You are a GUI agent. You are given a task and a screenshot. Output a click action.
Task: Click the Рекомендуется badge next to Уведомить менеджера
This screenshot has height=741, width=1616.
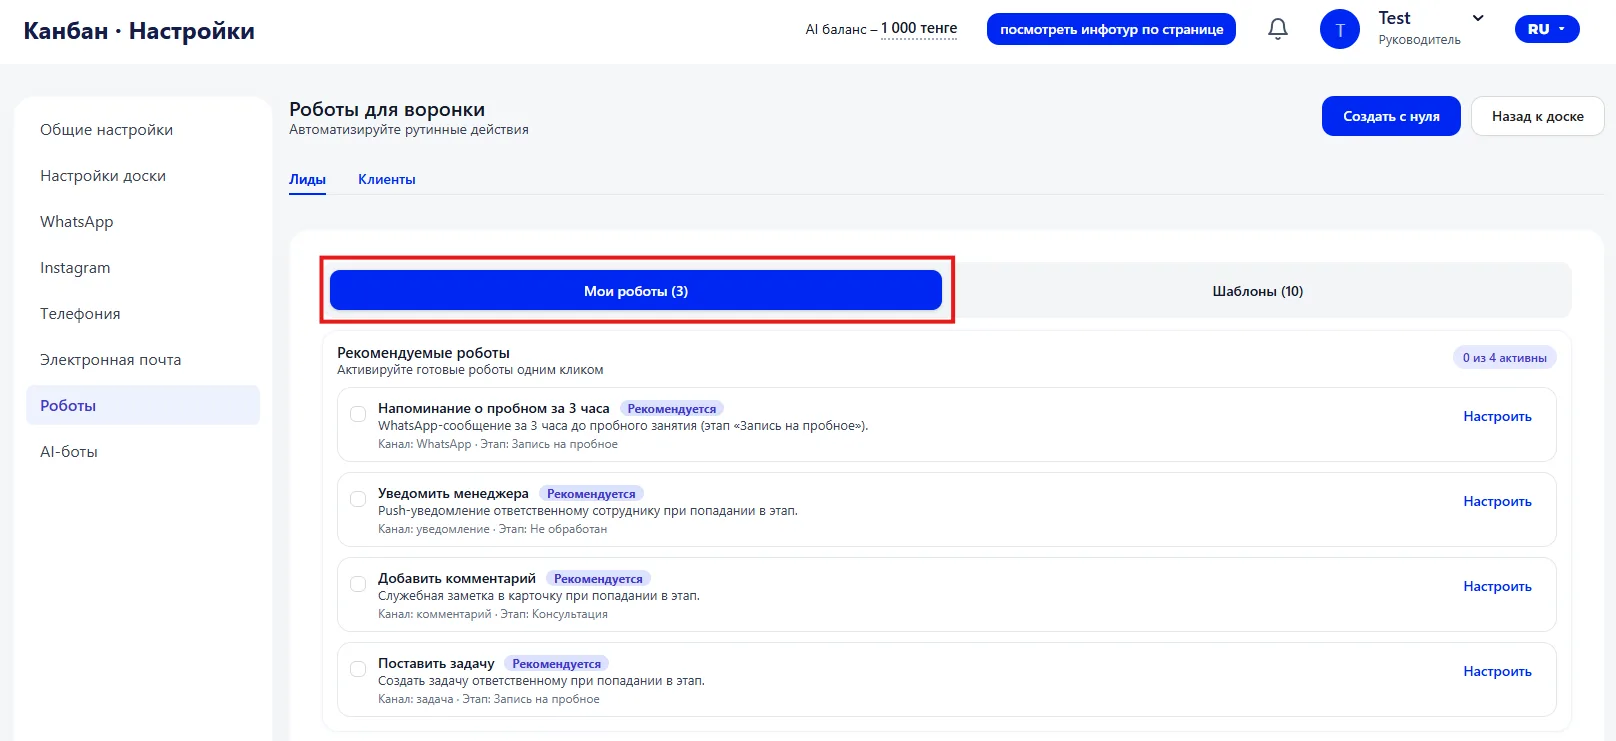tap(591, 494)
